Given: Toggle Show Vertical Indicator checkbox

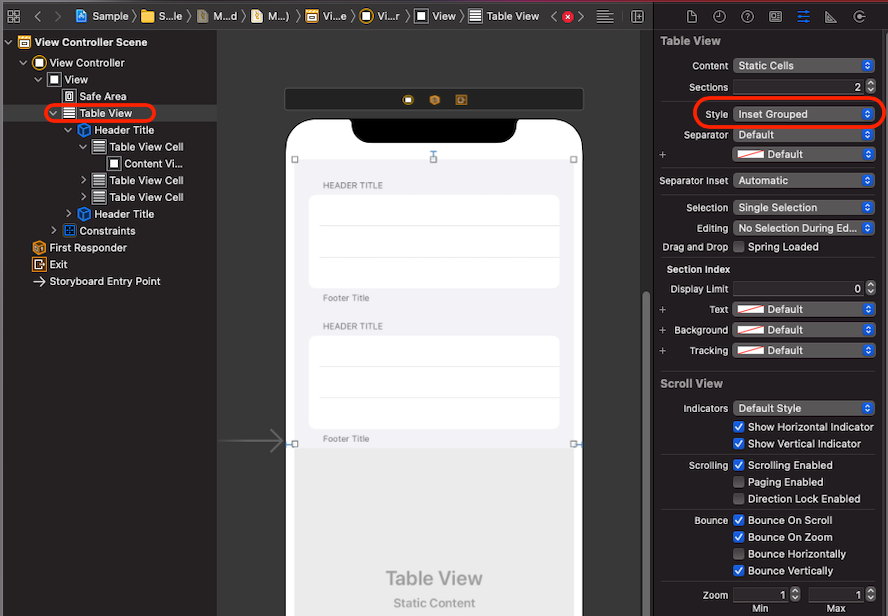Looking at the screenshot, I should pyautogui.click(x=738, y=444).
